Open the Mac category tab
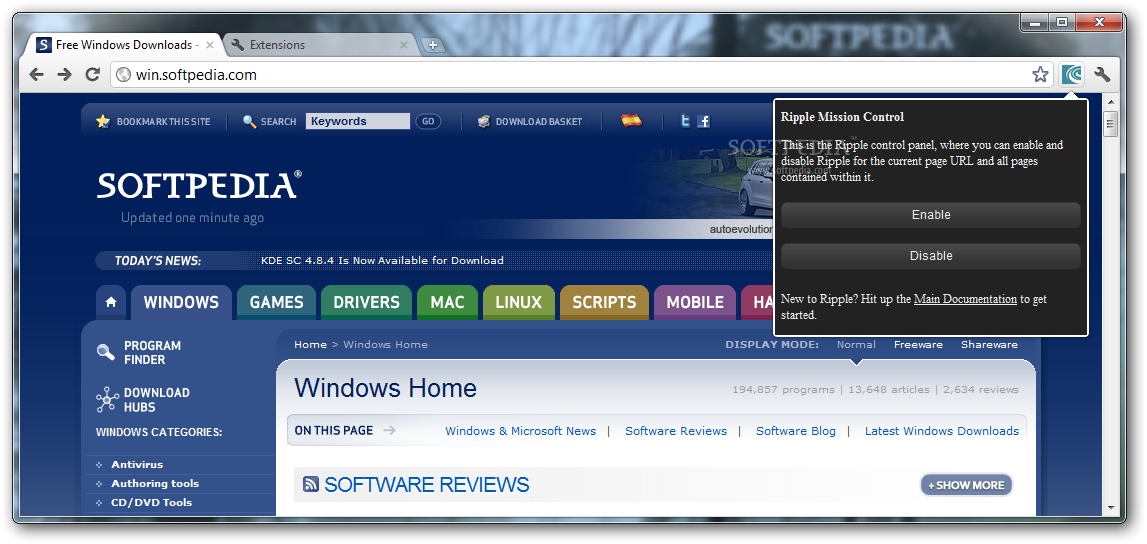The image size is (1147, 544). [x=447, y=302]
